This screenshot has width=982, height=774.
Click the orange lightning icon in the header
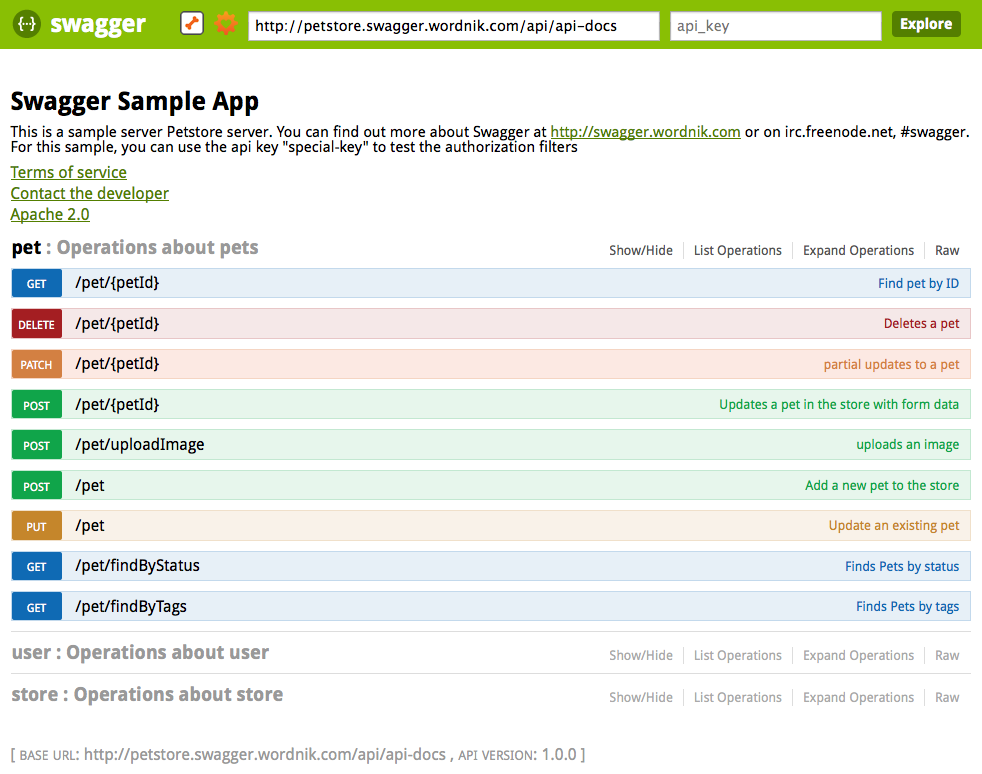pos(190,22)
